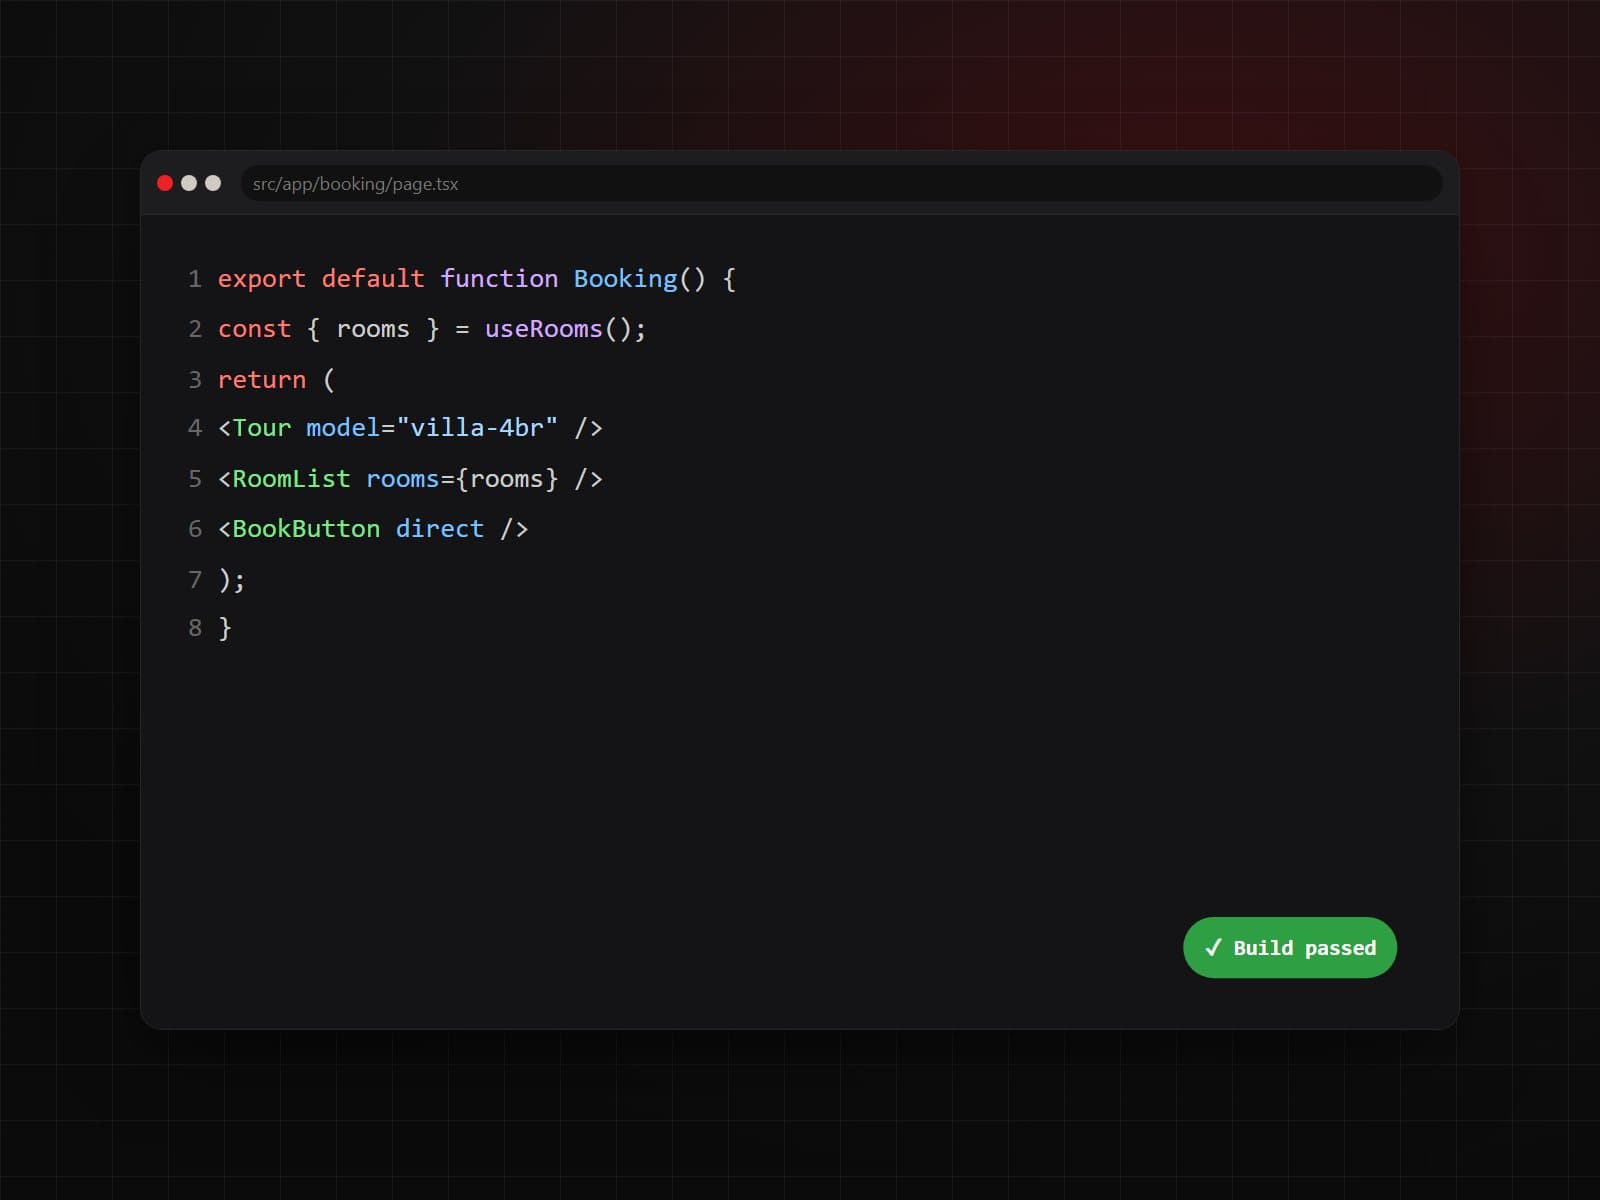Click the 'return' keyword
The width and height of the screenshot is (1600, 1200).
262,380
